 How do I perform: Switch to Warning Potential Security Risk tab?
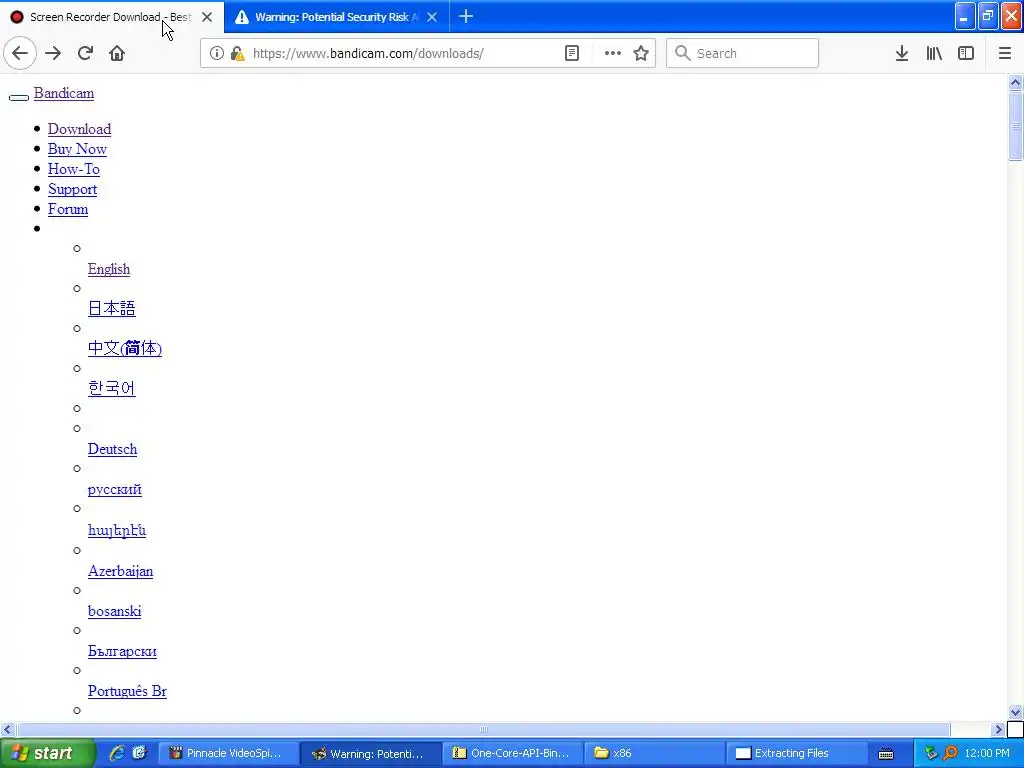click(x=336, y=17)
